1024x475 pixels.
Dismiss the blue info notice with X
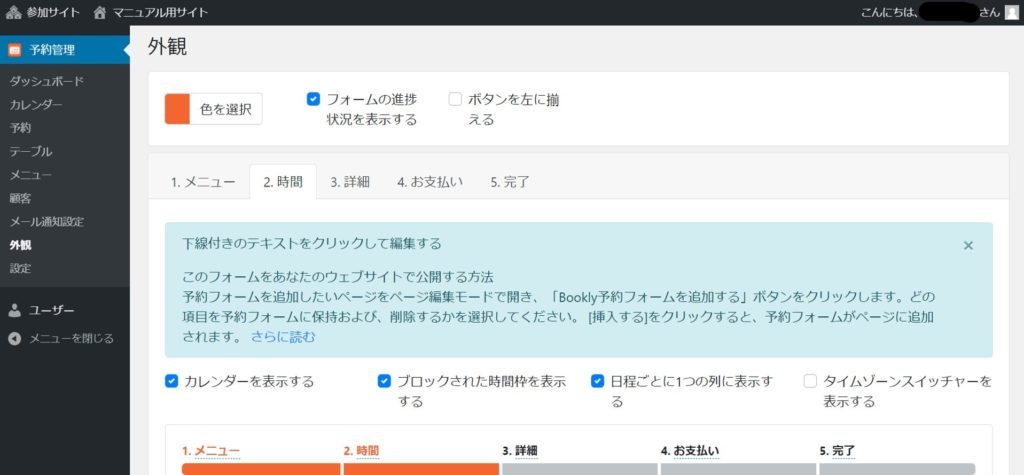tap(967, 245)
